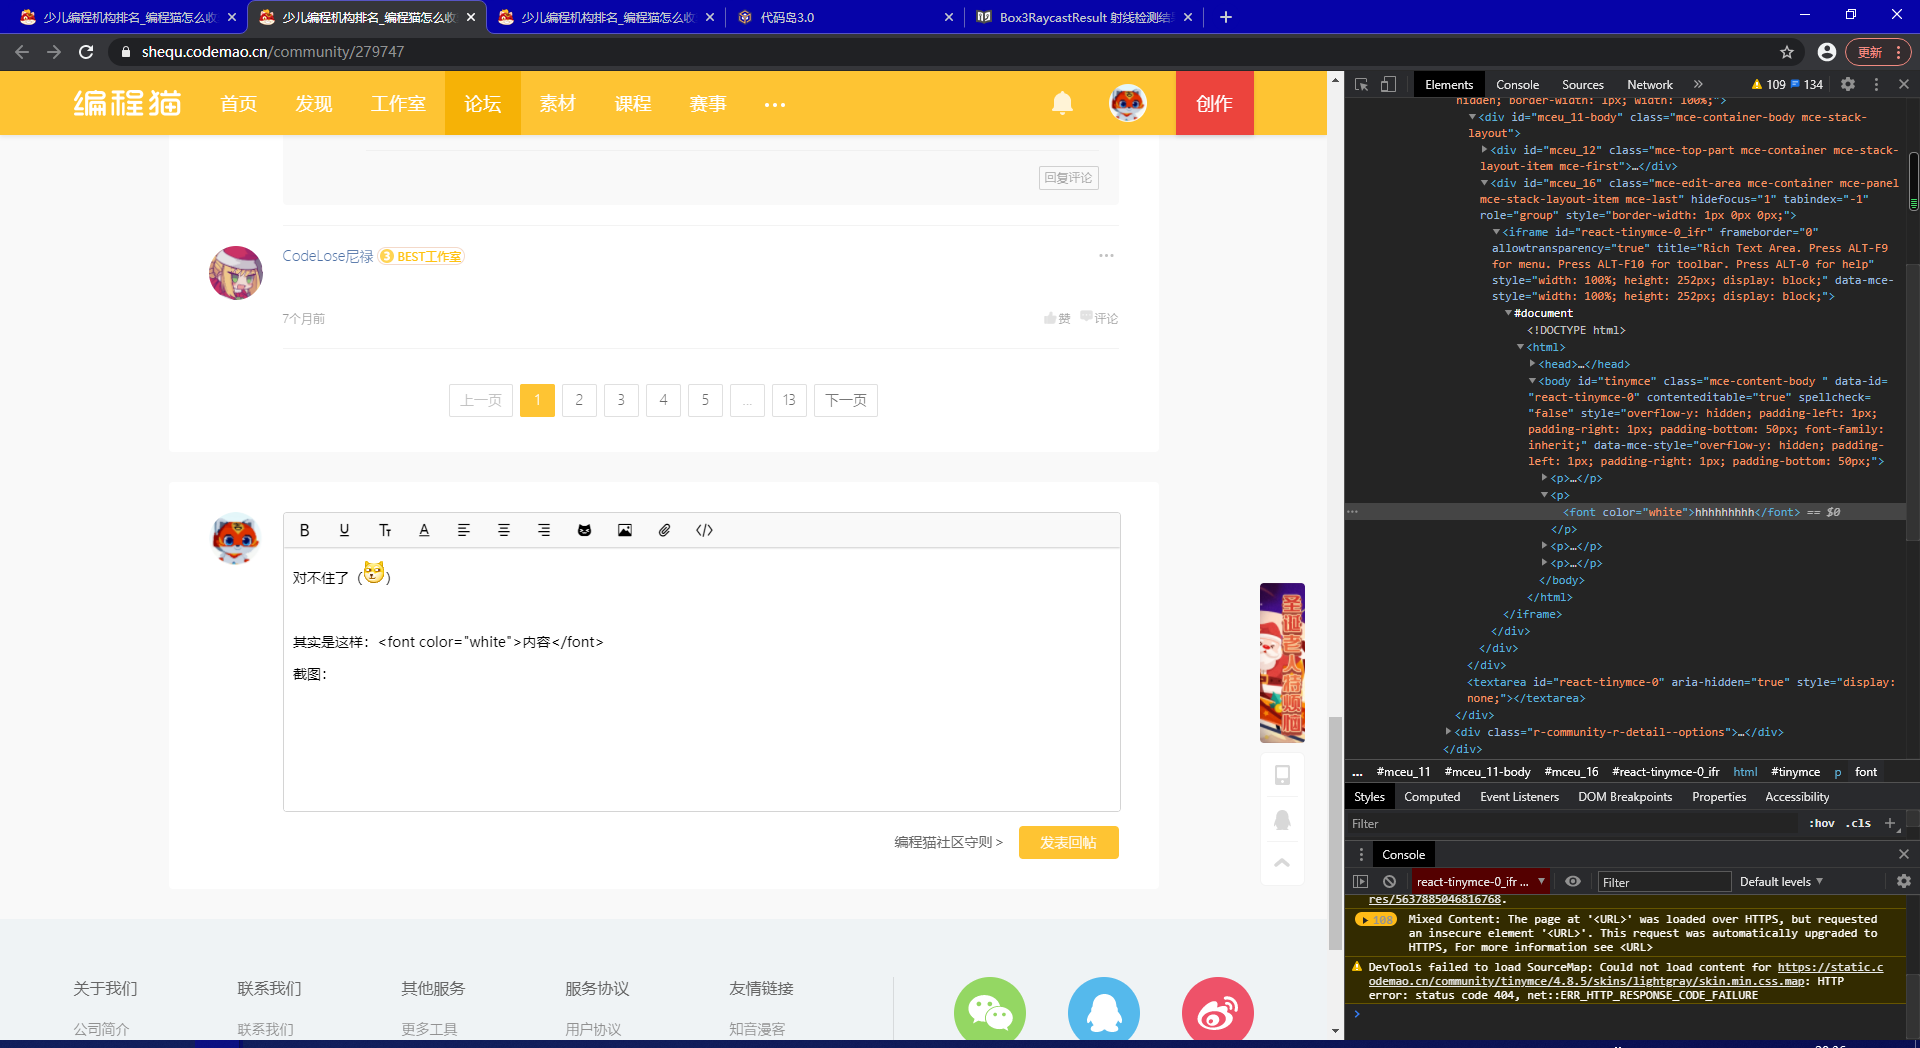Collapse the body#tinymce element node

coord(1532,381)
